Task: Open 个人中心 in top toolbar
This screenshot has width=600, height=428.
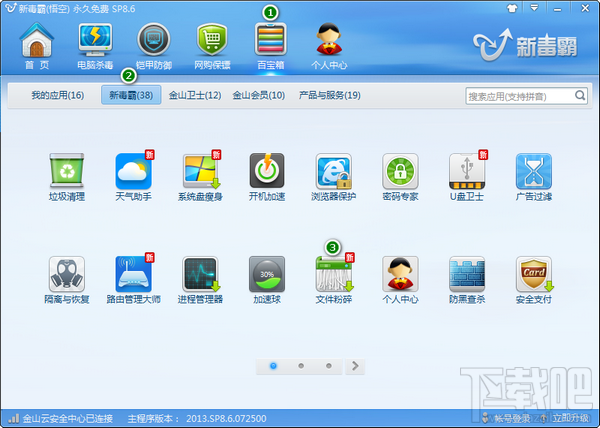Action: pos(329,46)
